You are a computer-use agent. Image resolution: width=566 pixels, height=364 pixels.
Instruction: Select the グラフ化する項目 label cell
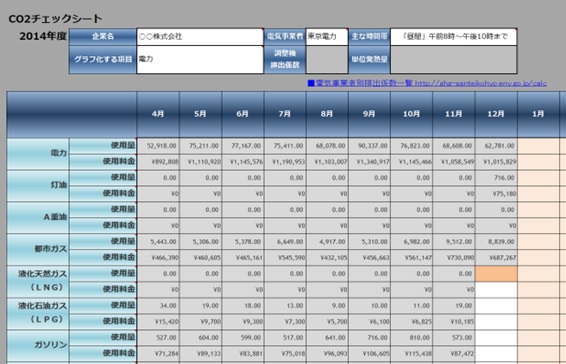[x=103, y=60]
